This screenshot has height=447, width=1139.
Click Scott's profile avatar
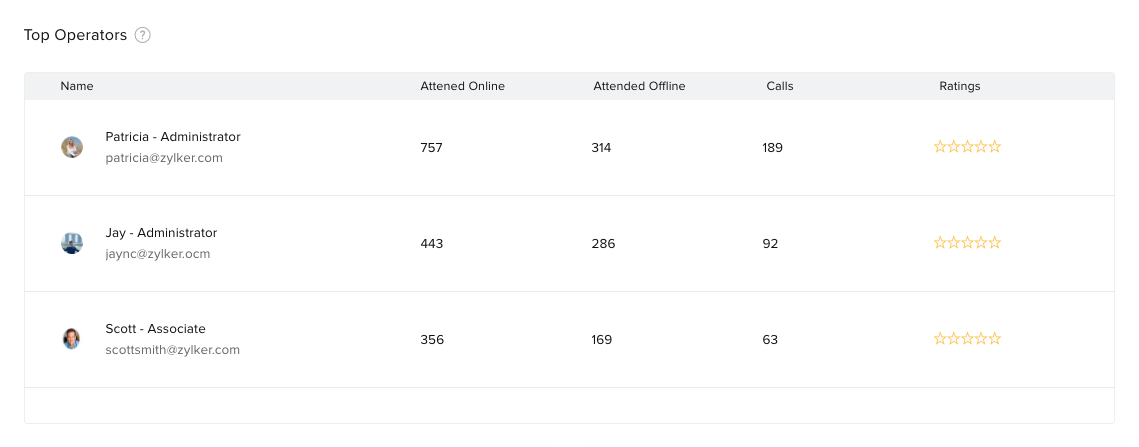tap(72, 339)
